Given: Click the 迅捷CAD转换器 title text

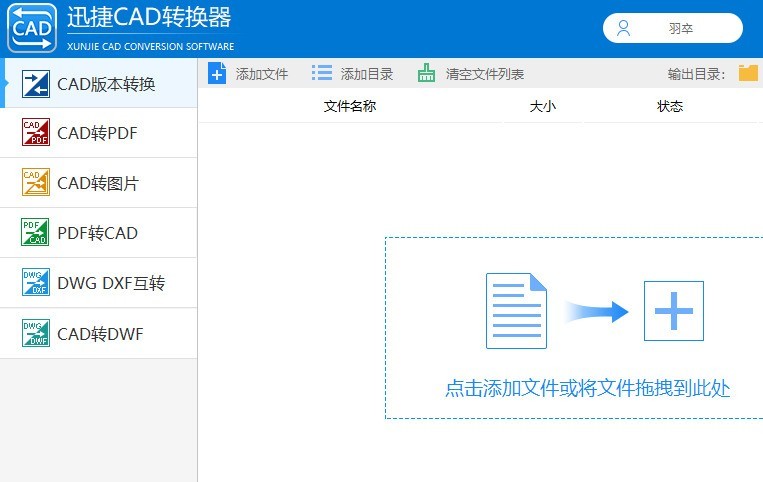Looking at the screenshot, I should point(149,18).
